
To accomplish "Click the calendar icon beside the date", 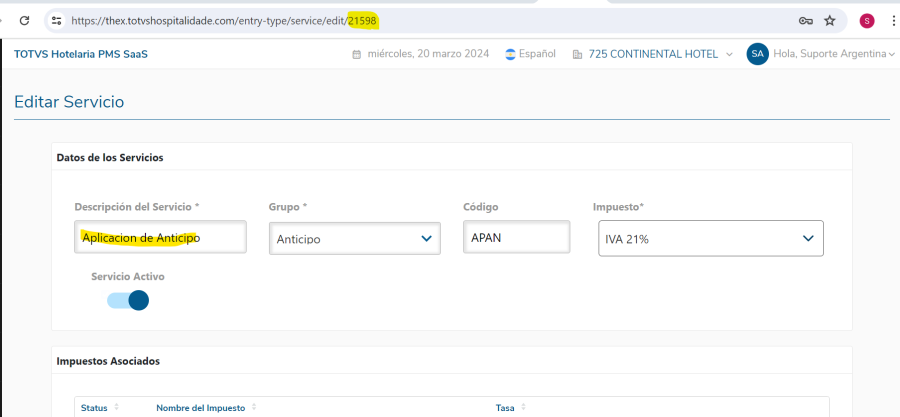I will [357, 54].
